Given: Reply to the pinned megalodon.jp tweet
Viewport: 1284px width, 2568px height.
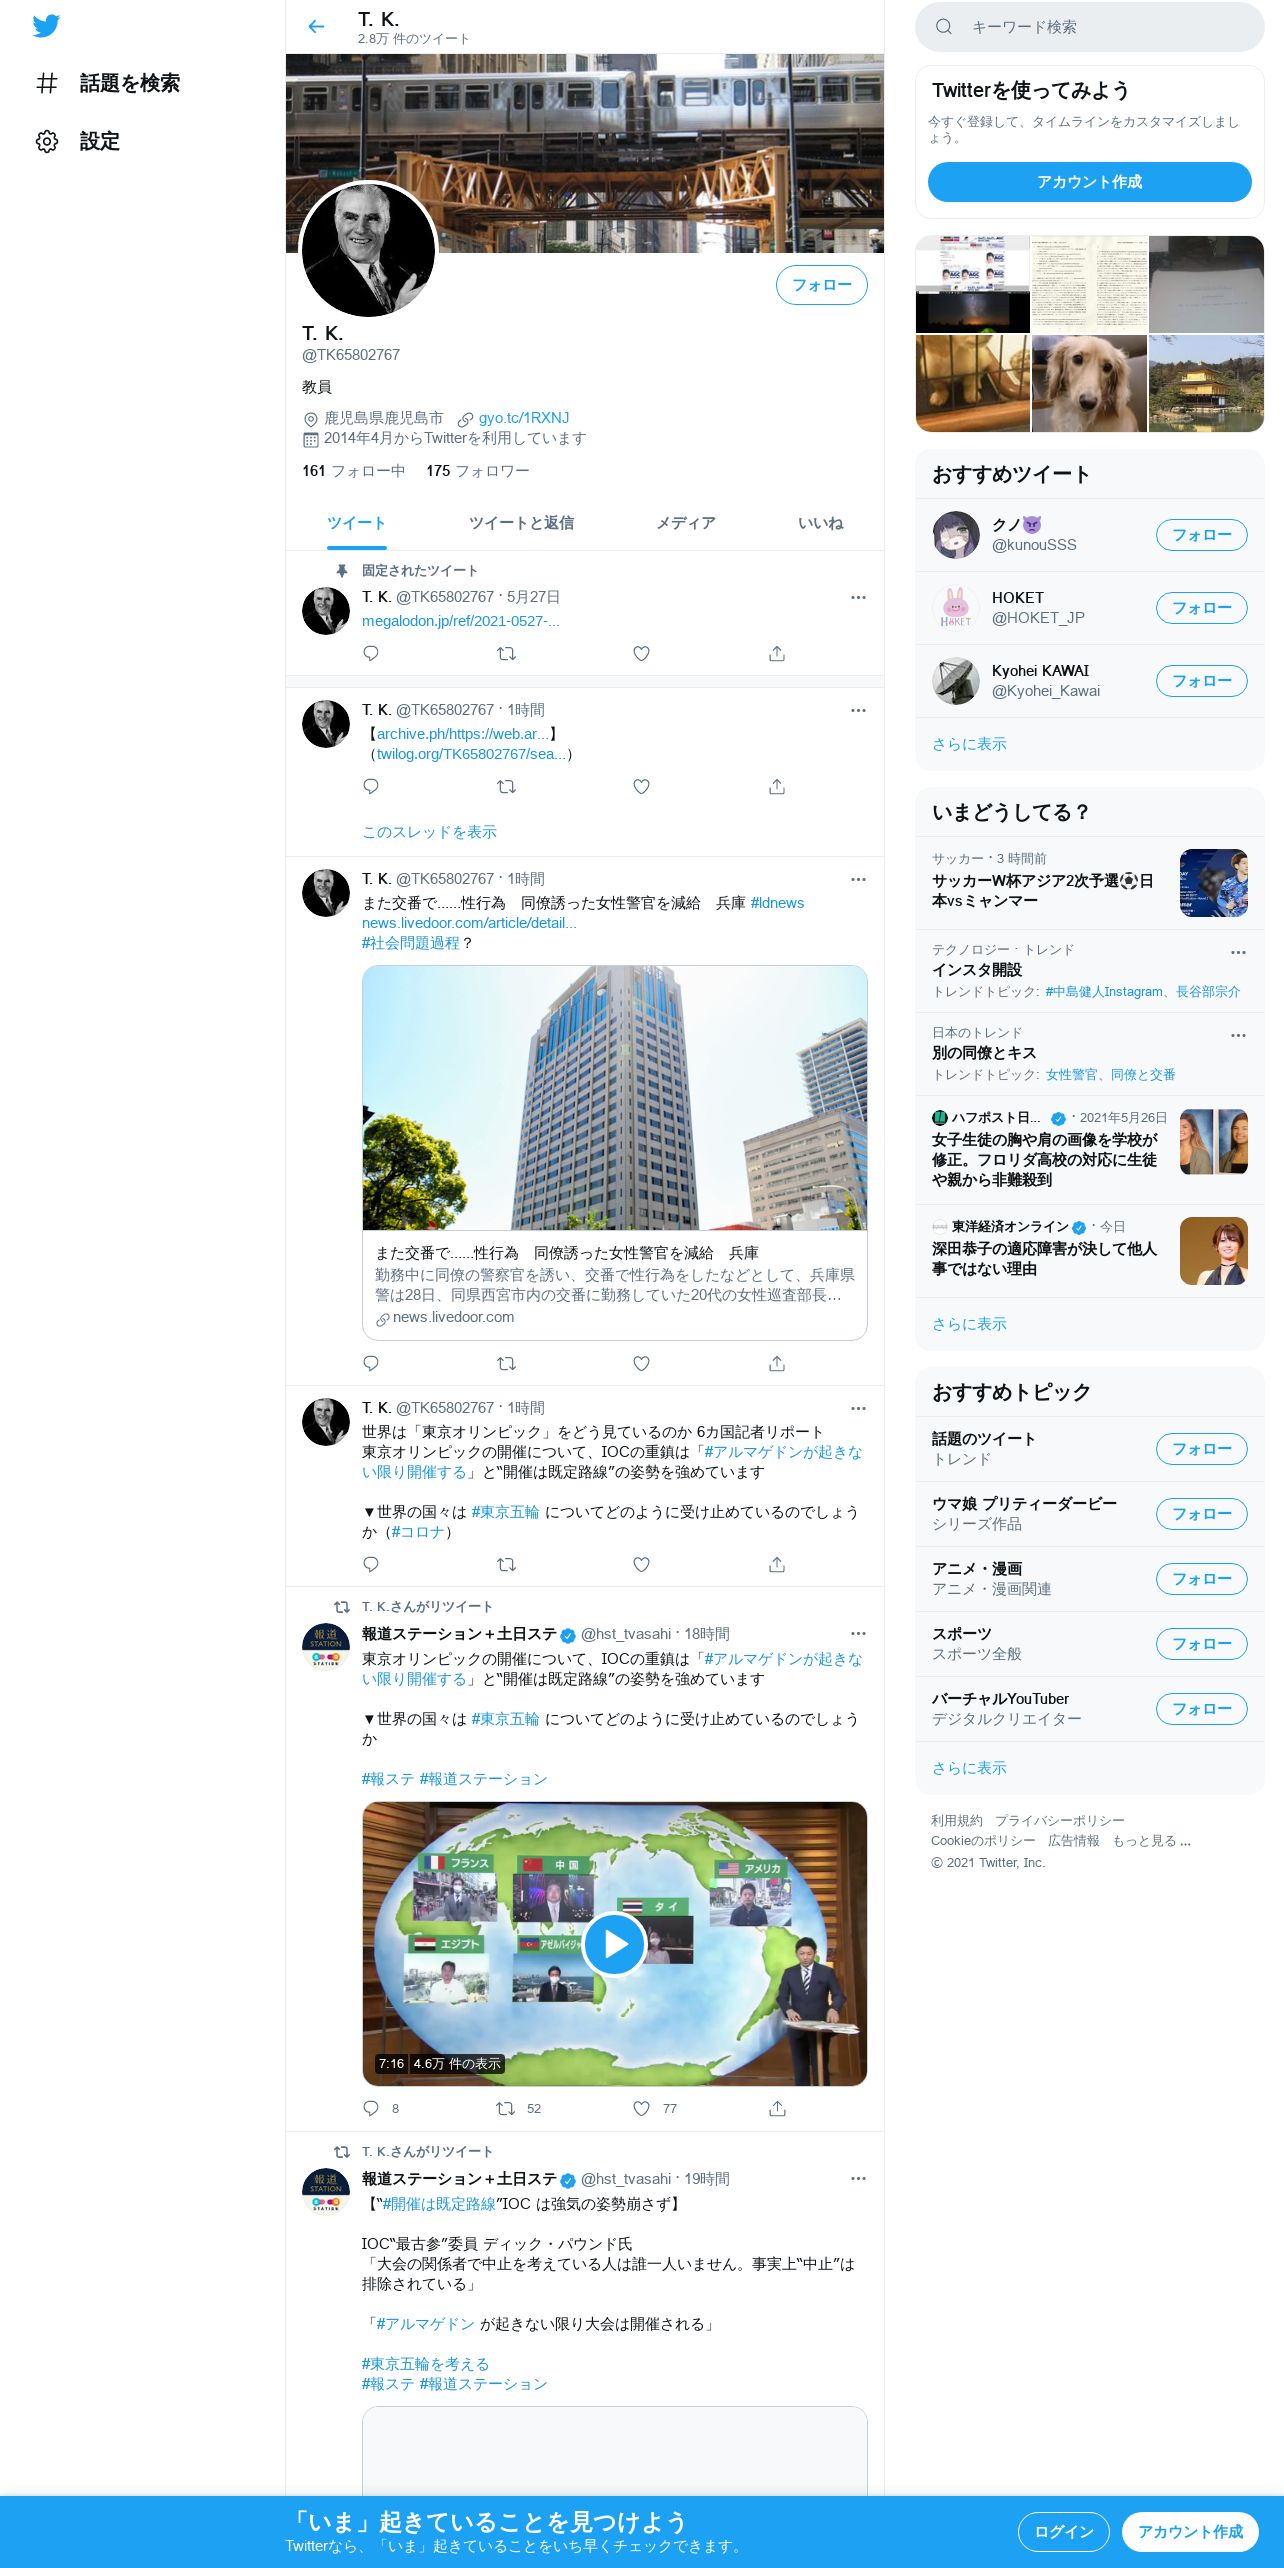Looking at the screenshot, I should (x=371, y=653).
